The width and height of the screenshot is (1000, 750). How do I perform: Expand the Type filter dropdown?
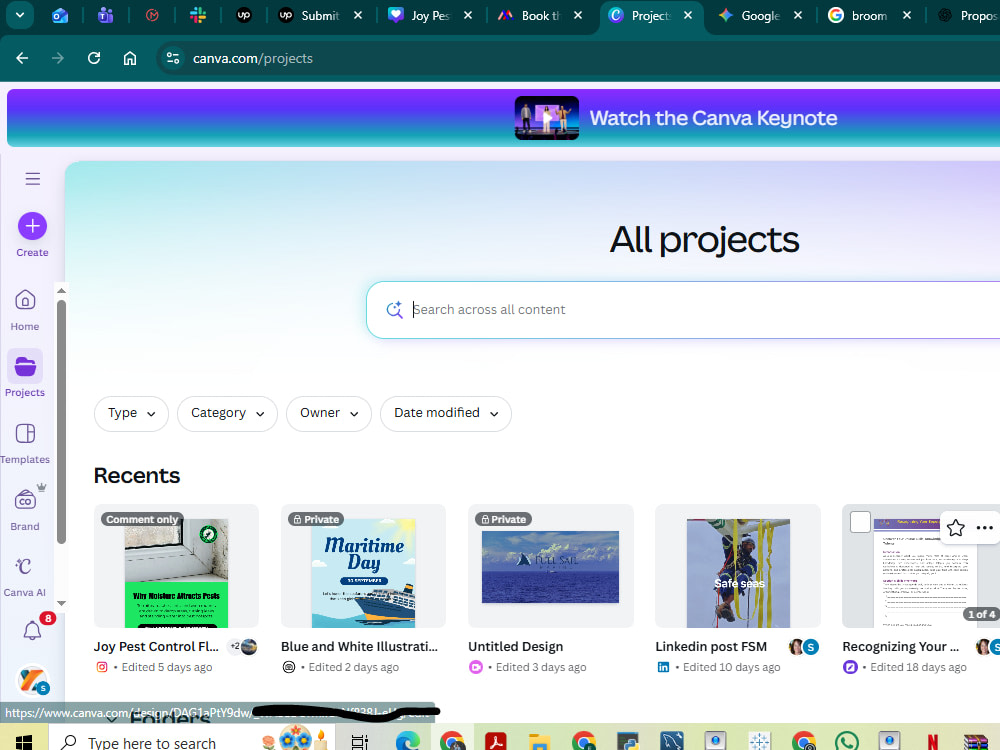131,413
